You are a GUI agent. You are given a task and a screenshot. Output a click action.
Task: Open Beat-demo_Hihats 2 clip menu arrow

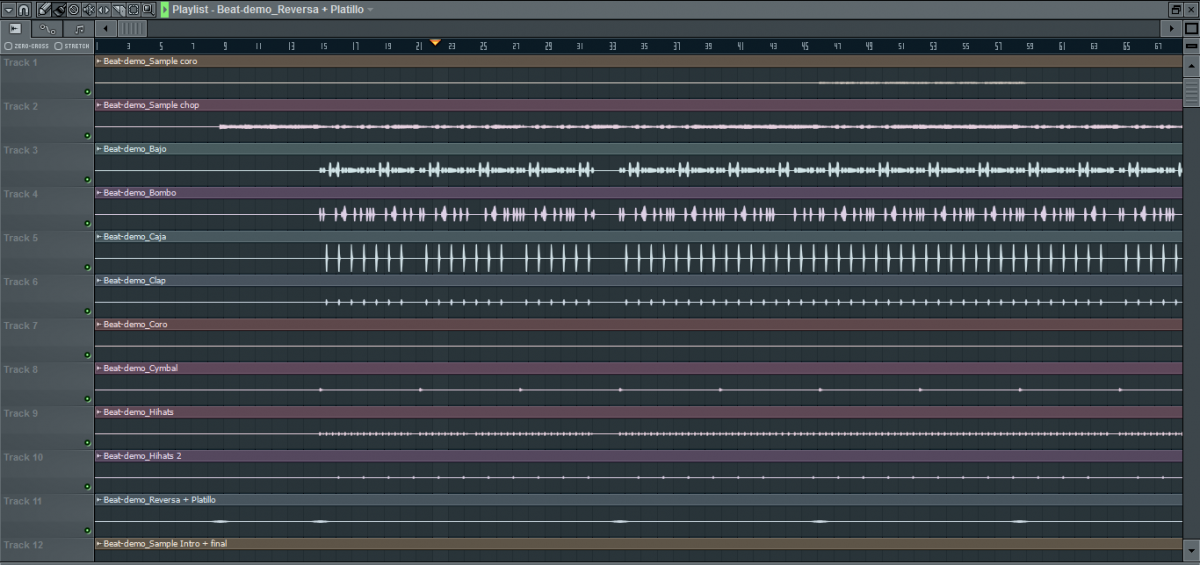coord(99,456)
